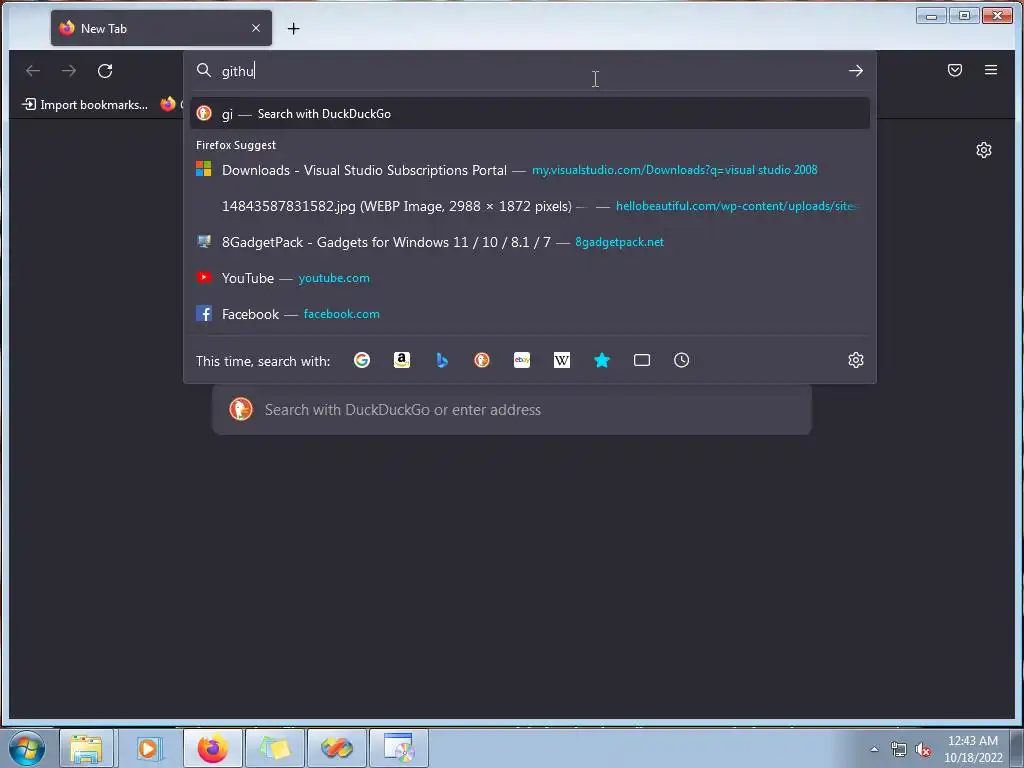Search with eBay one-off icon
The width and height of the screenshot is (1024, 768).
point(522,360)
